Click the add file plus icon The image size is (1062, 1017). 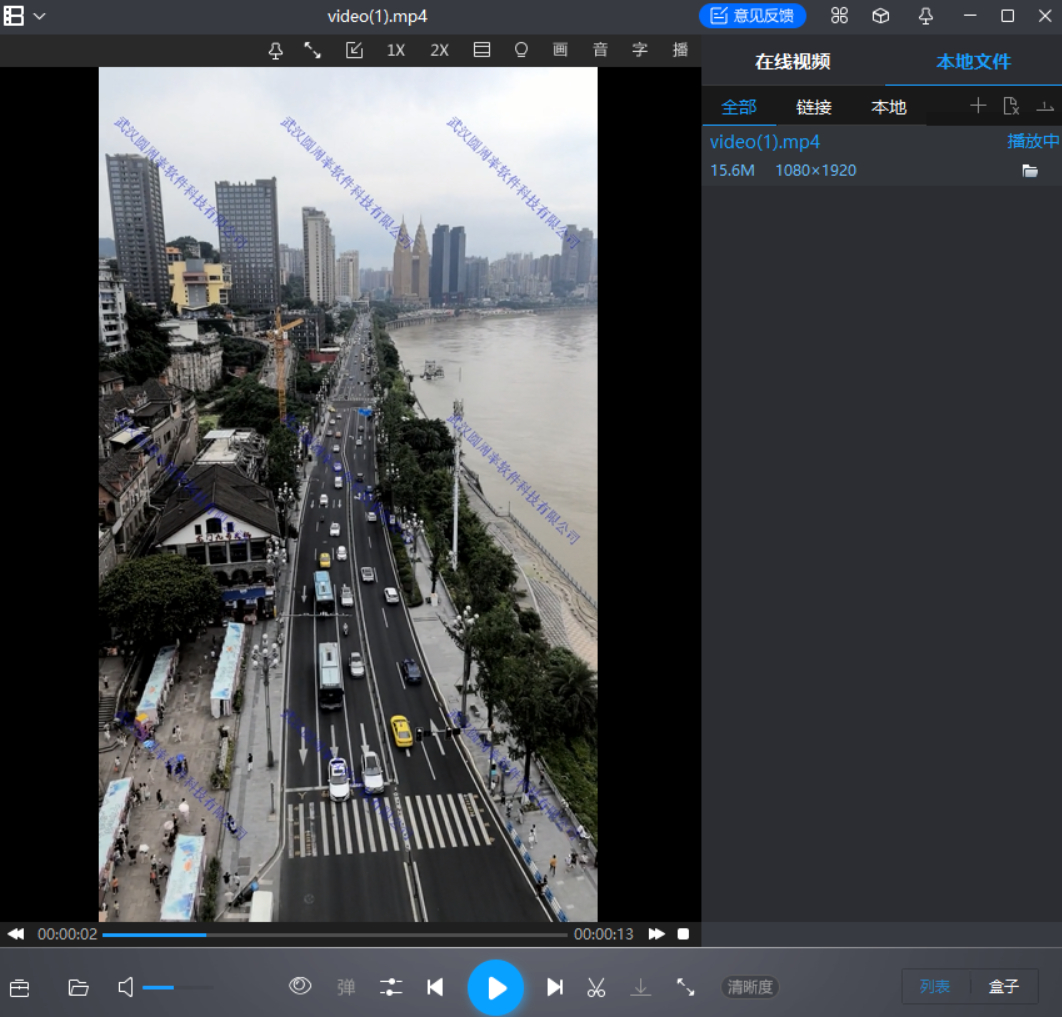(x=978, y=106)
